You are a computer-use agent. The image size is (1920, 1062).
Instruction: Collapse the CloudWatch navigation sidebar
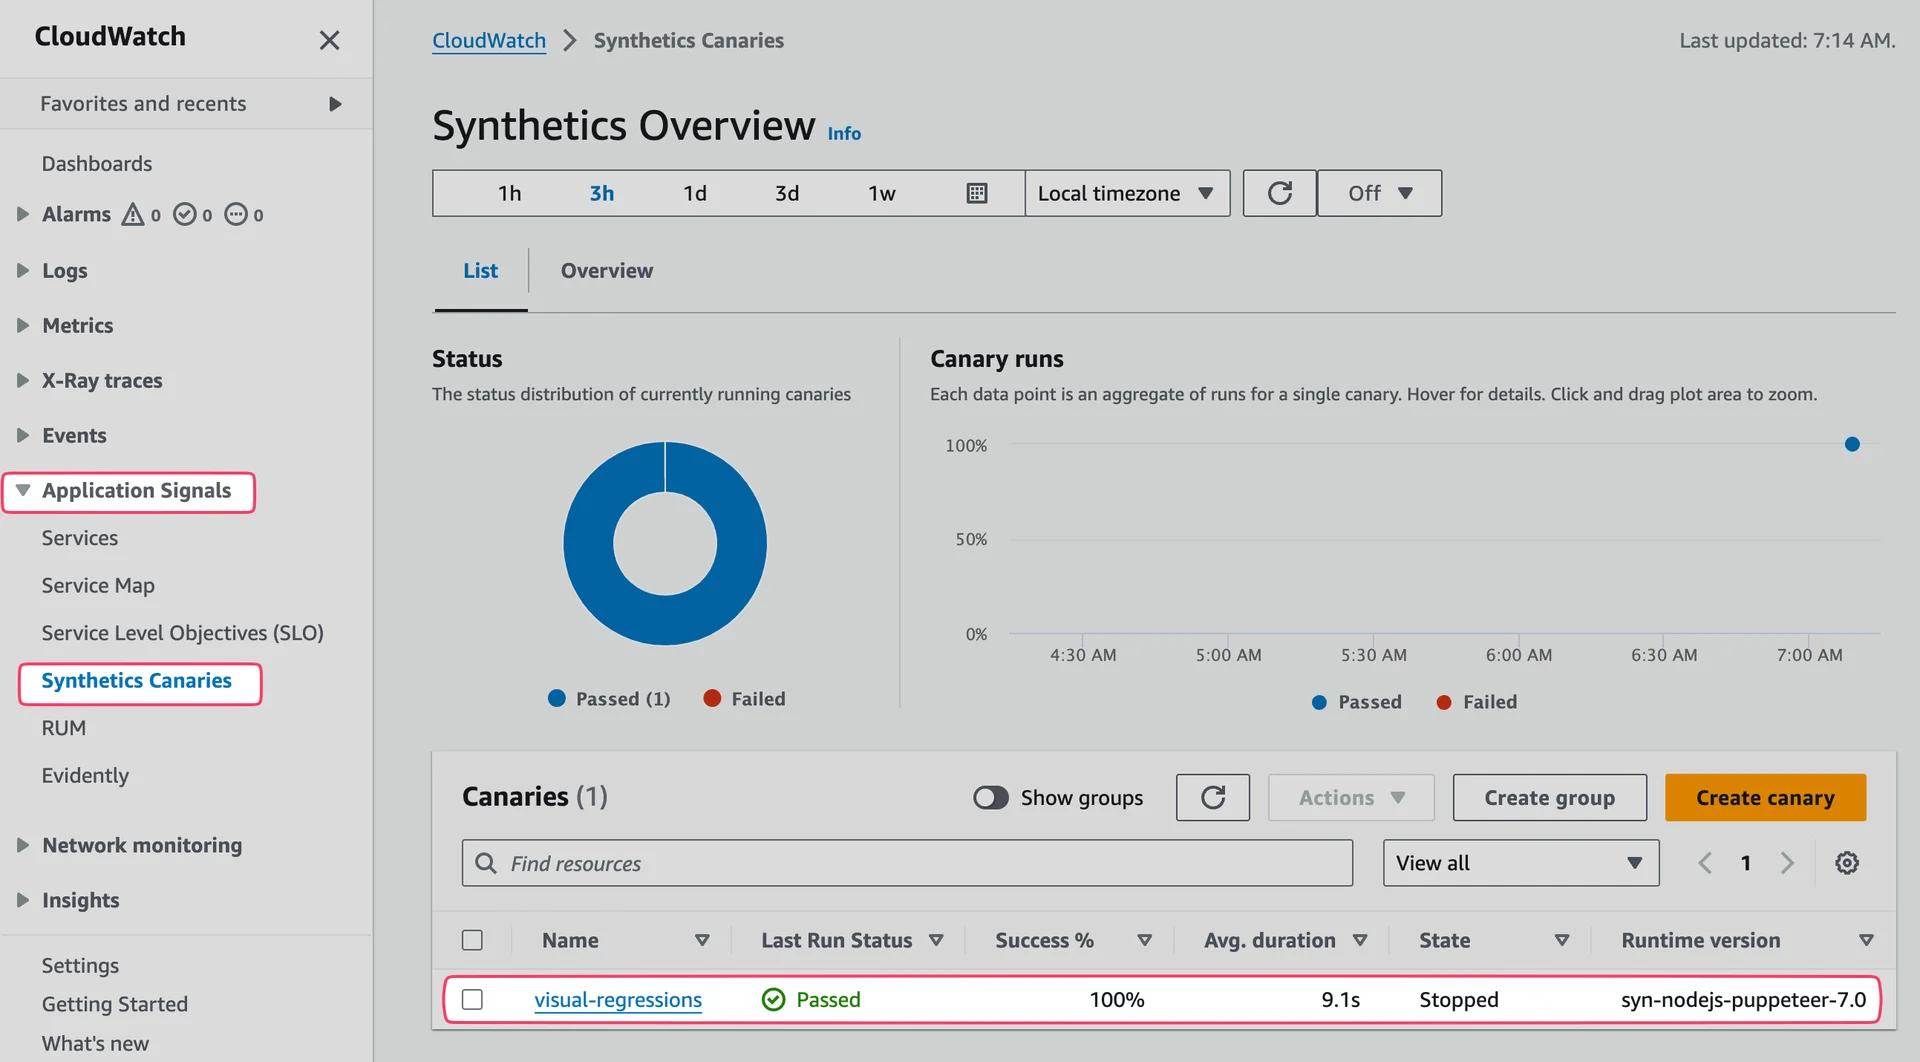[329, 40]
